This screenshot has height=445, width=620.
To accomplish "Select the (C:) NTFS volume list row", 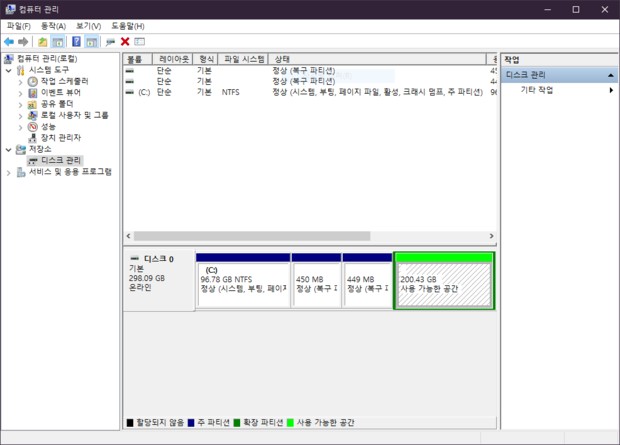I will point(310,92).
